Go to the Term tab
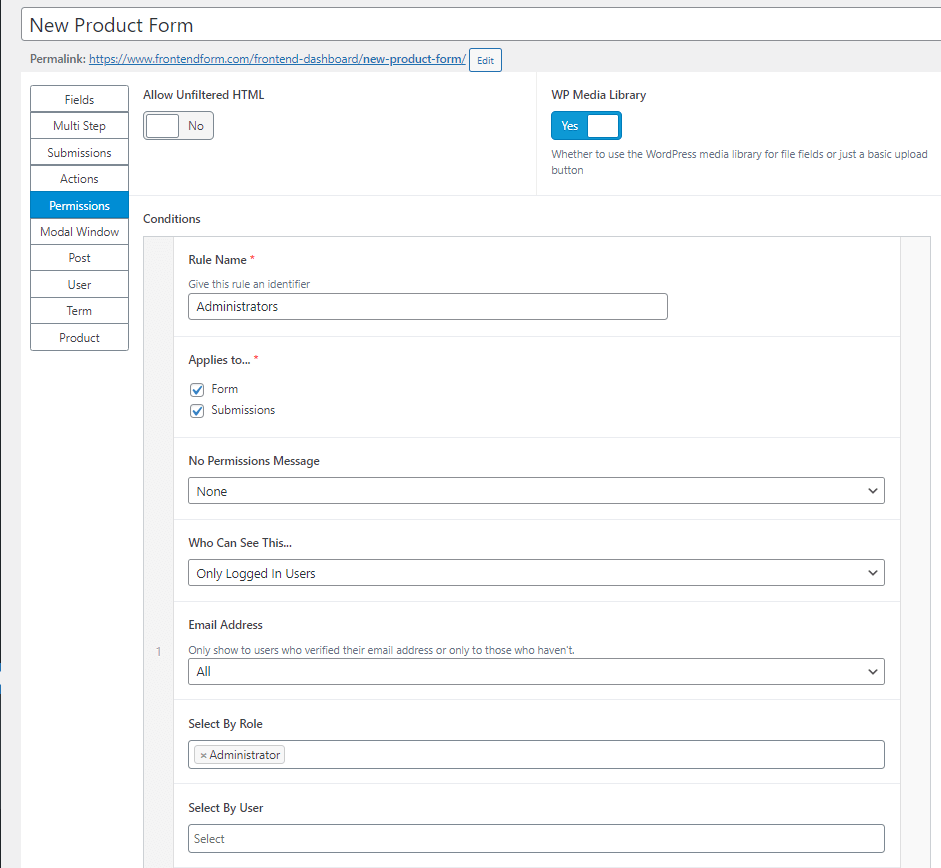 click(79, 311)
